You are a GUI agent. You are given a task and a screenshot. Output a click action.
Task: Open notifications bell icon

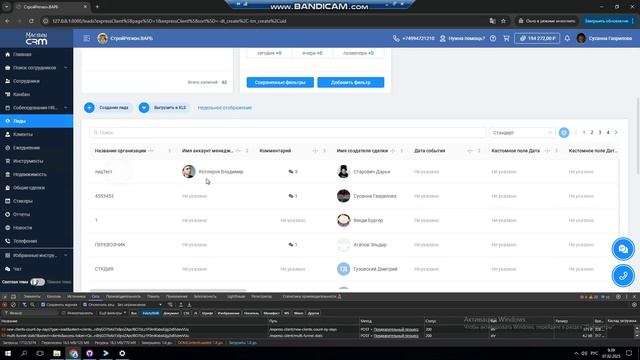567,38
